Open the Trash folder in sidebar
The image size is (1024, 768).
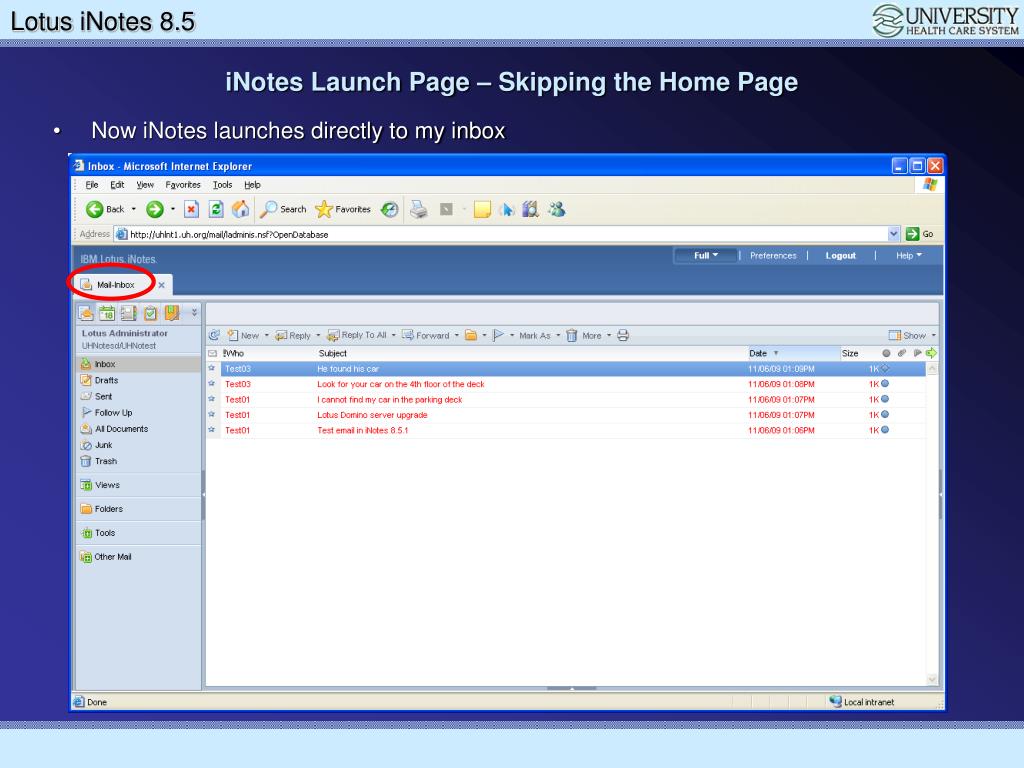[x=106, y=461]
